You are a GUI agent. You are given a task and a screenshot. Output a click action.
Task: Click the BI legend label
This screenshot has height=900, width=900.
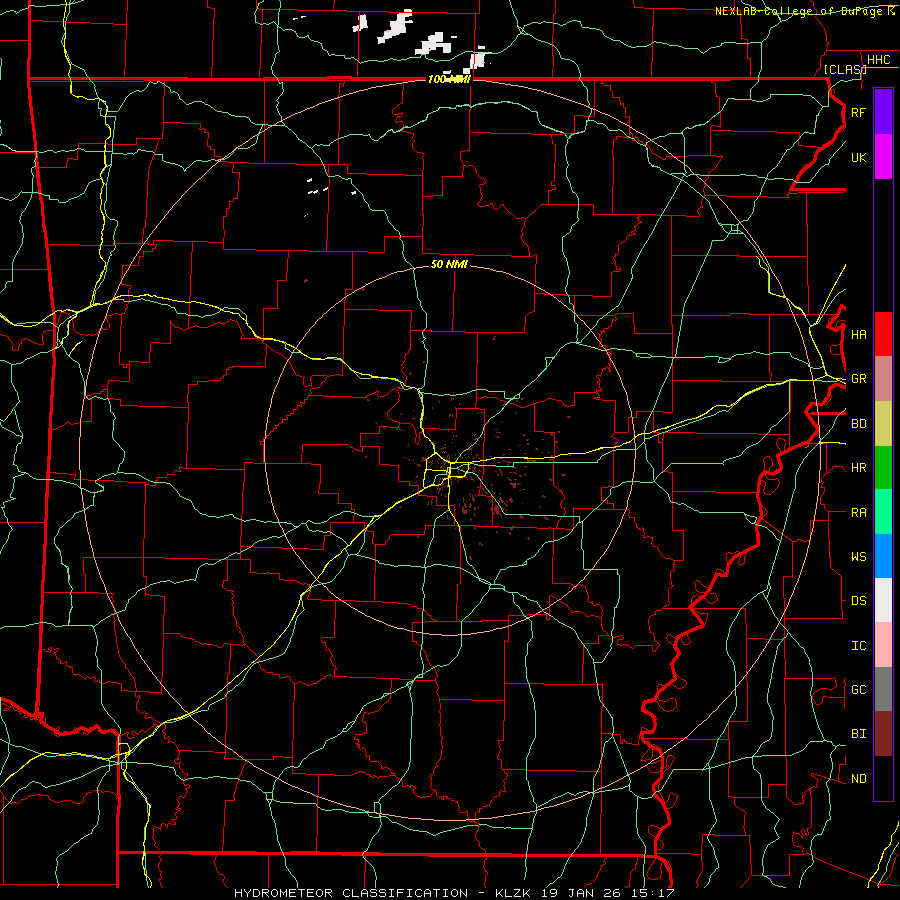[858, 734]
